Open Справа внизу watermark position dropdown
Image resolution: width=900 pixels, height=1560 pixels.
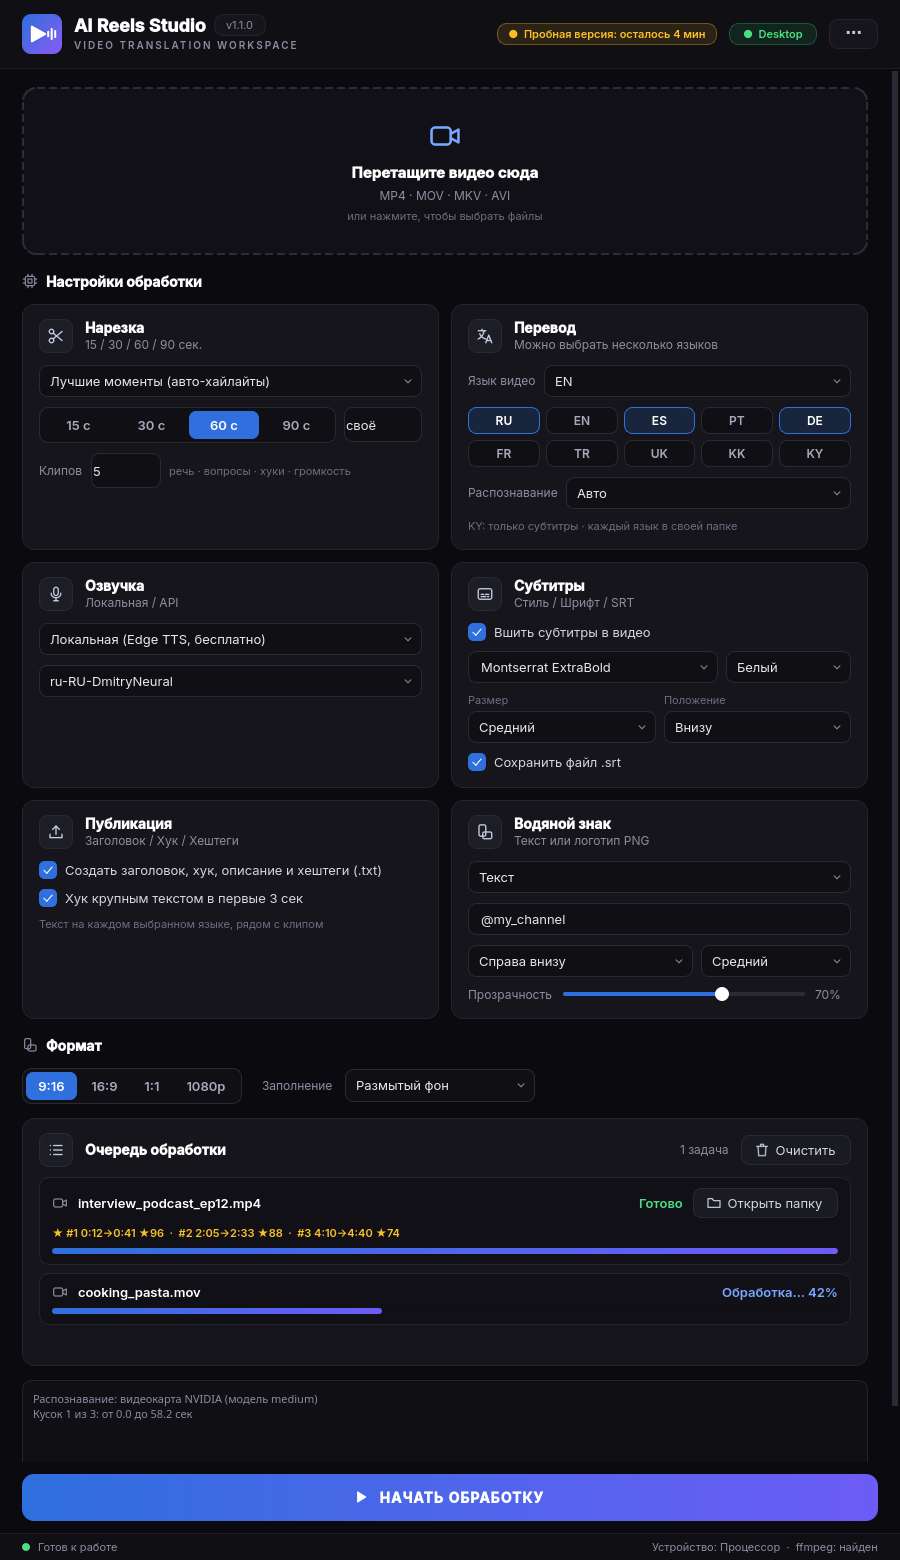(x=580, y=961)
